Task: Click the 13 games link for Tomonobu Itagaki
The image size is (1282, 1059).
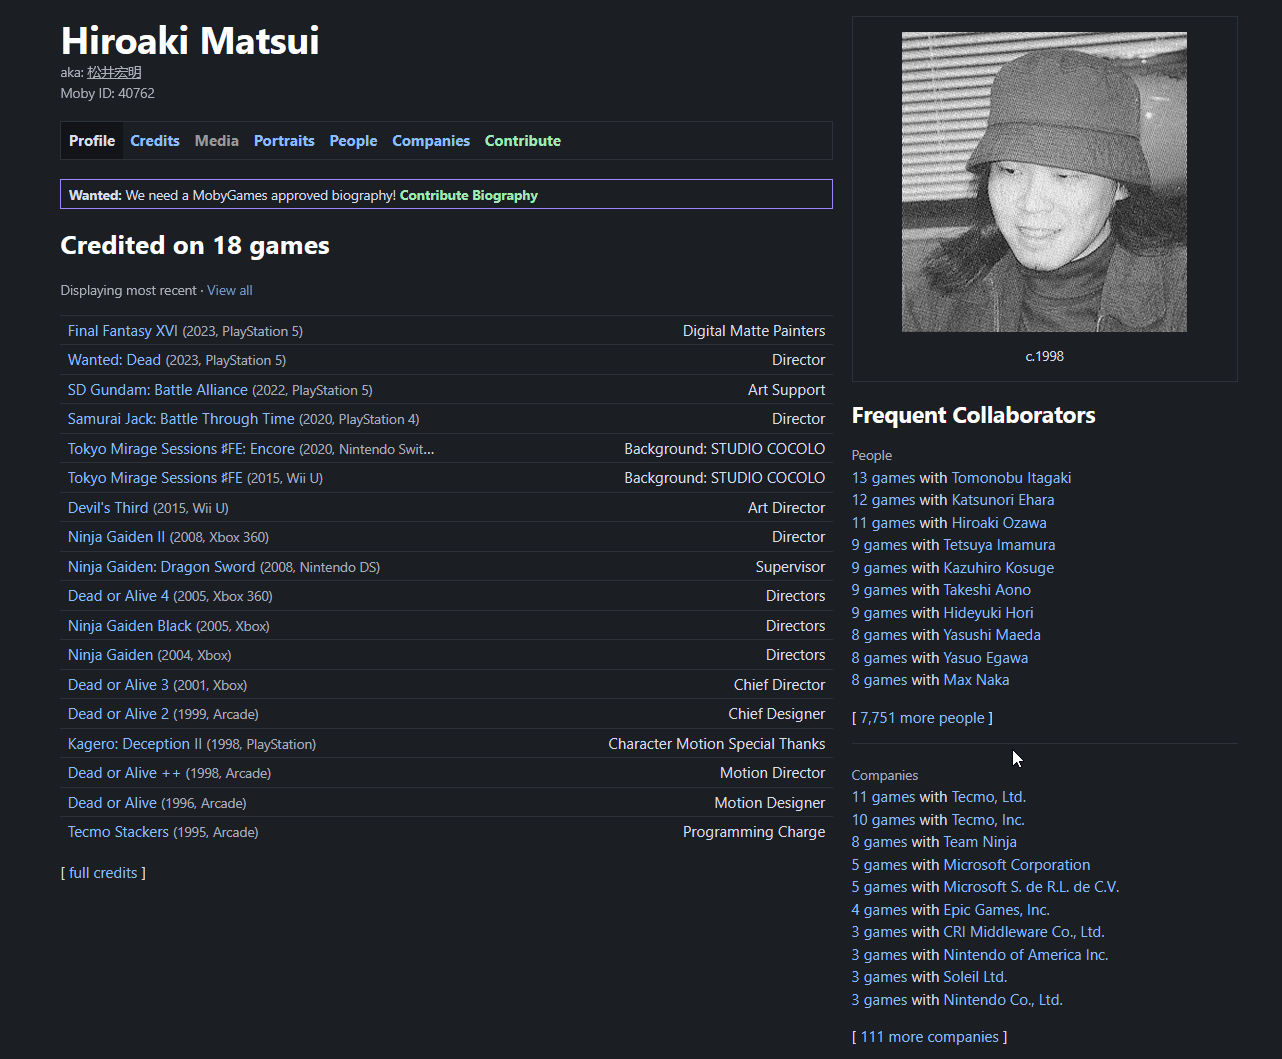Action: click(x=883, y=478)
